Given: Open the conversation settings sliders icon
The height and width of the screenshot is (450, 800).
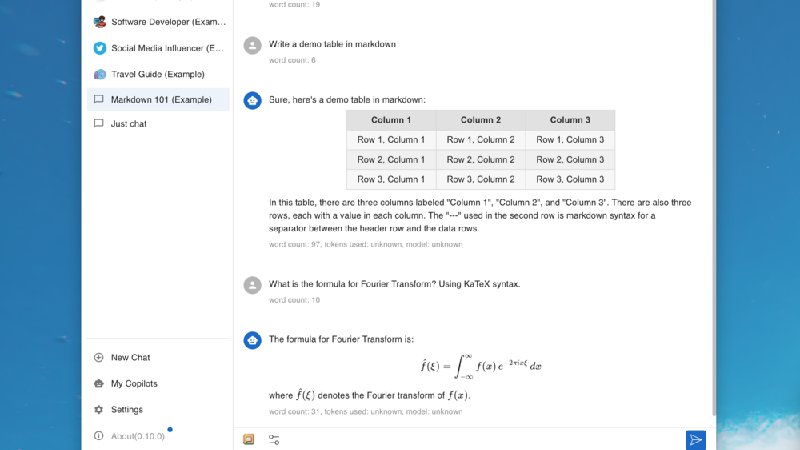Looking at the screenshot, I should pos(274,439).
